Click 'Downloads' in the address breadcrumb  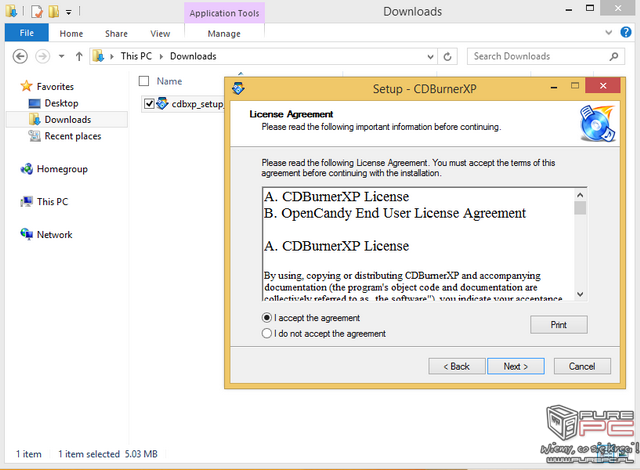tap(193, 56)
